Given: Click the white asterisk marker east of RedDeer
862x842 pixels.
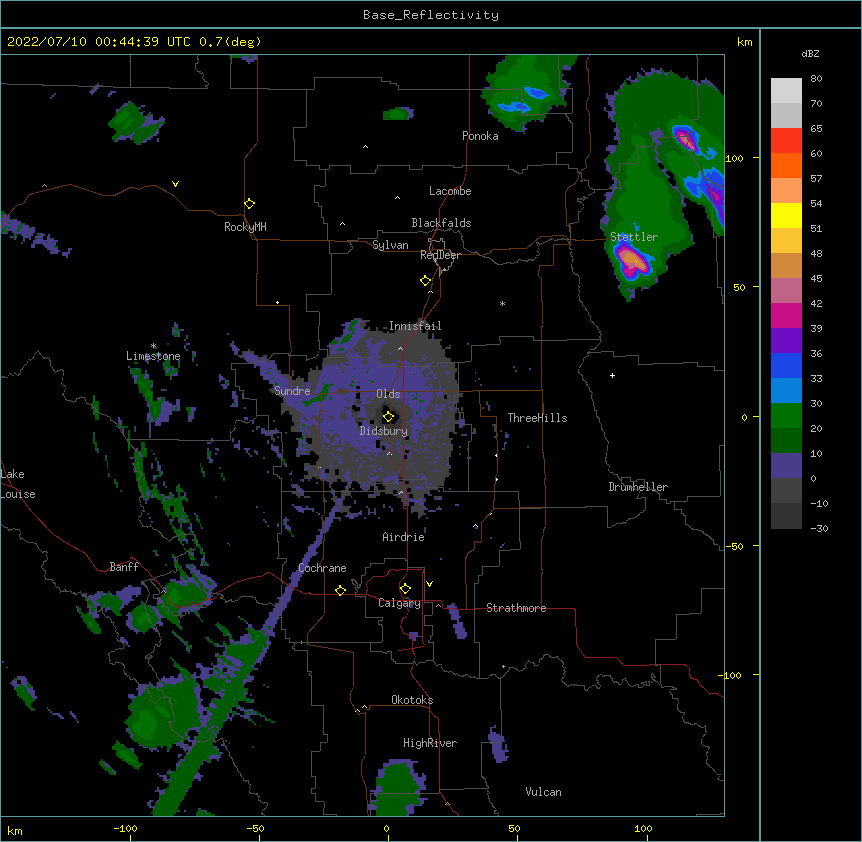Looking at the screenshot, I should click(502, 303).
